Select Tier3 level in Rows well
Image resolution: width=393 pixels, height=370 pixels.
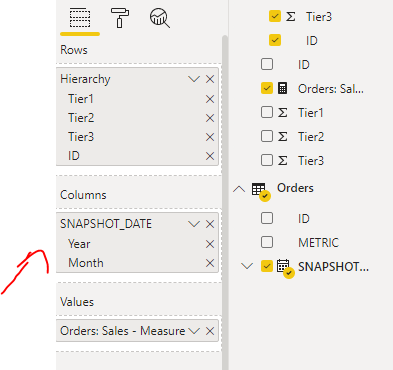tap(81, 137)
